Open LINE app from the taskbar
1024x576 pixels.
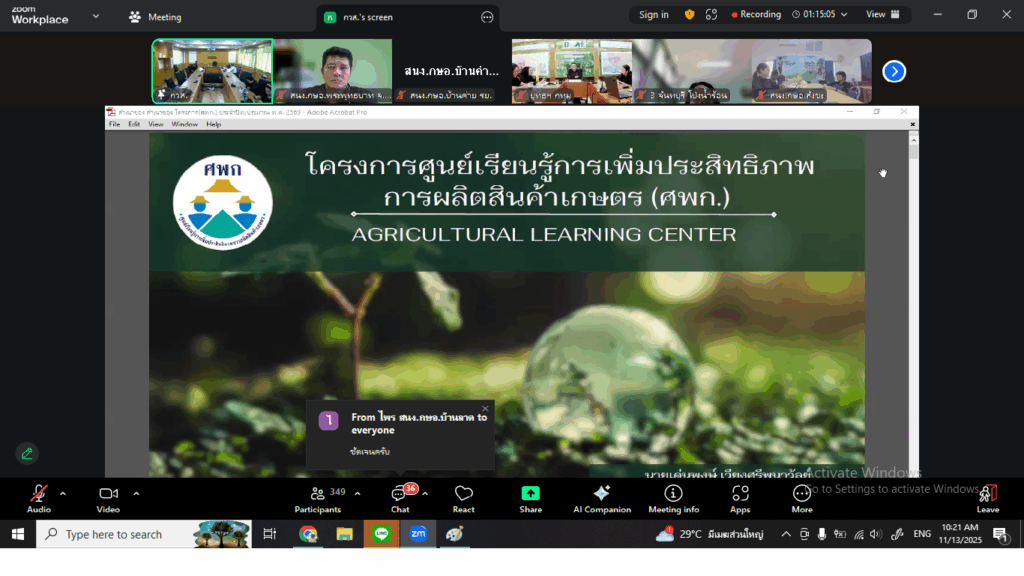[380, 535]
